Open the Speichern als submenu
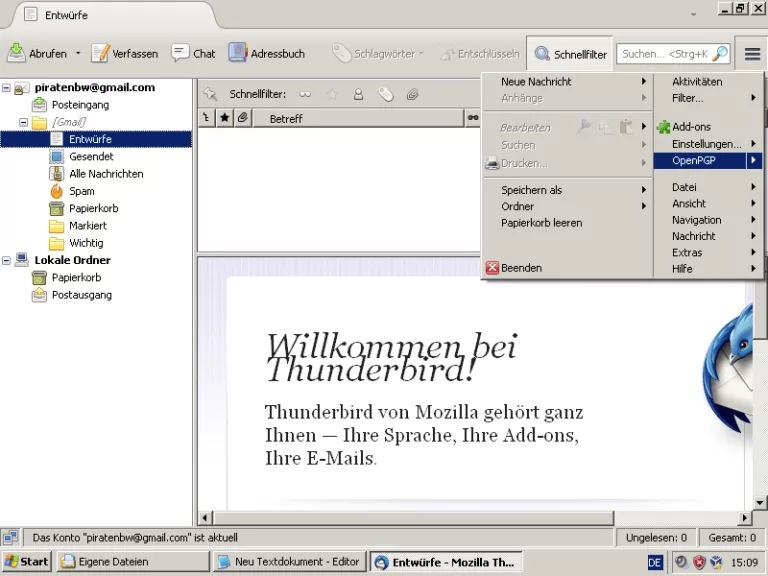The height and width of the screenshot is (576, 768). (567, 190)
